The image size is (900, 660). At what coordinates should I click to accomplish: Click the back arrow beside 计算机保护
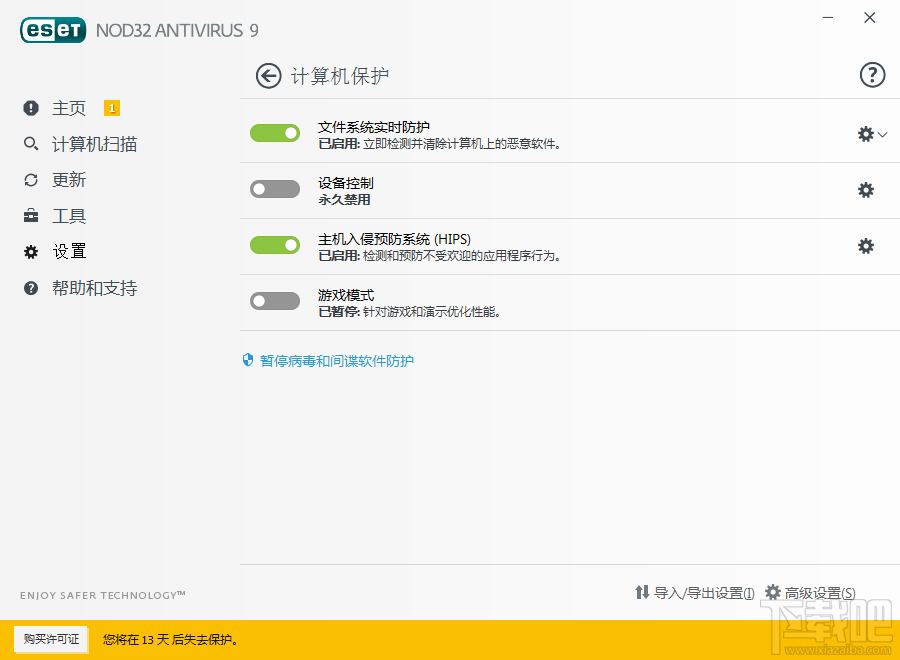click(268, 75)
